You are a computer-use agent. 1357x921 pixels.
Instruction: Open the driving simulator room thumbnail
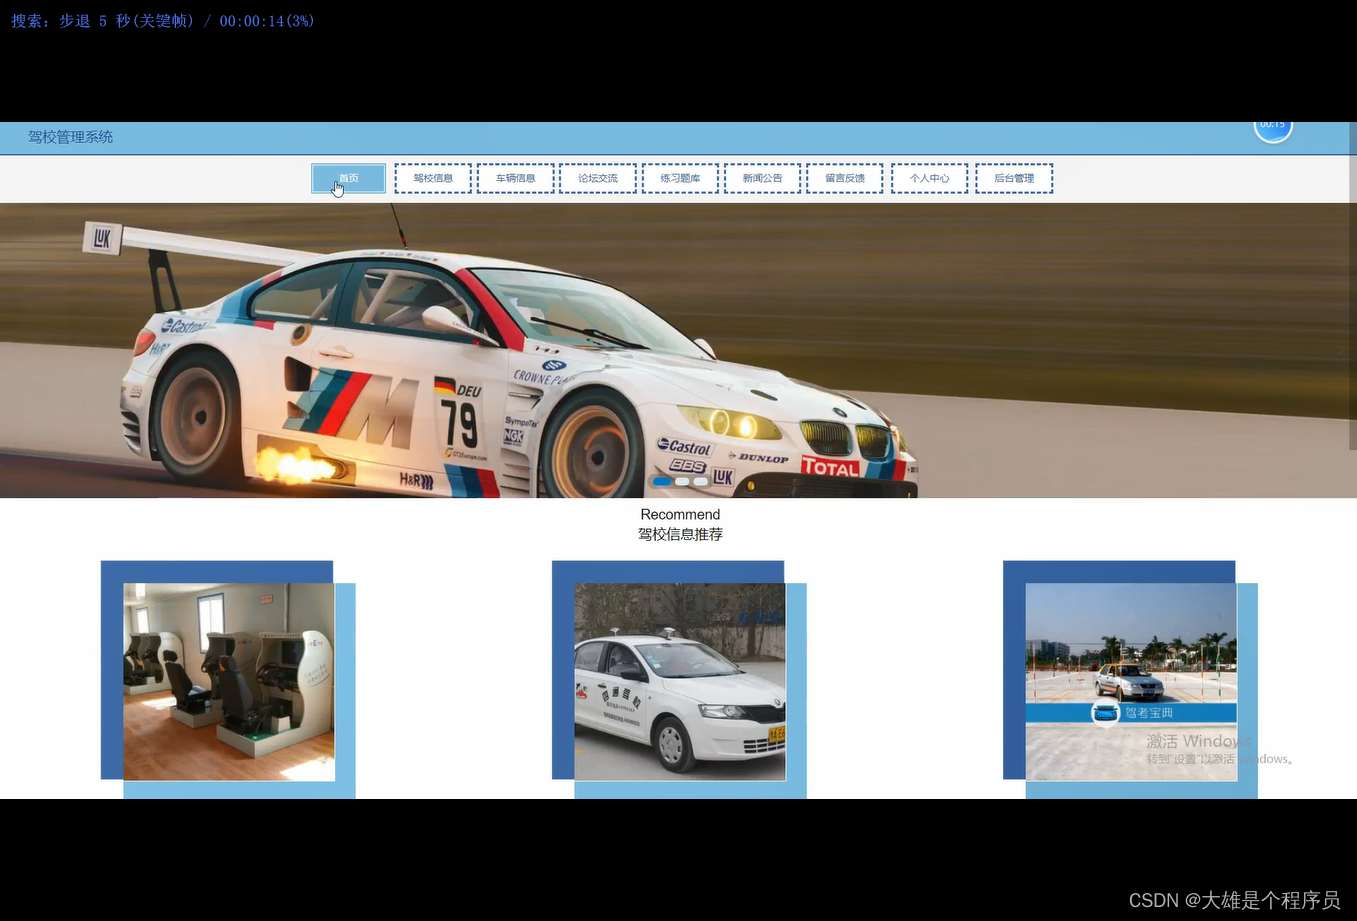point(229,681)
